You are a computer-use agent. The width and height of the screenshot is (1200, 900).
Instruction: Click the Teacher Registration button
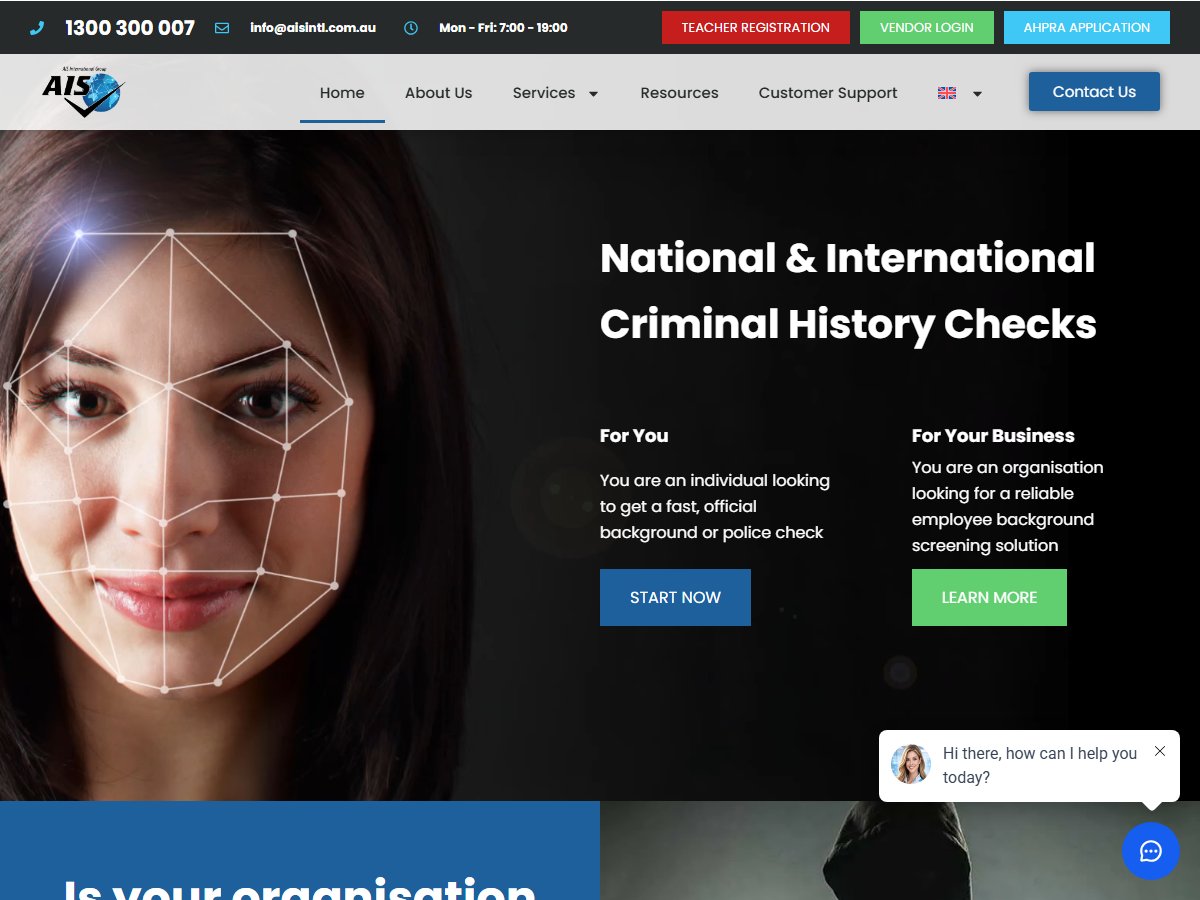(756, 28)
